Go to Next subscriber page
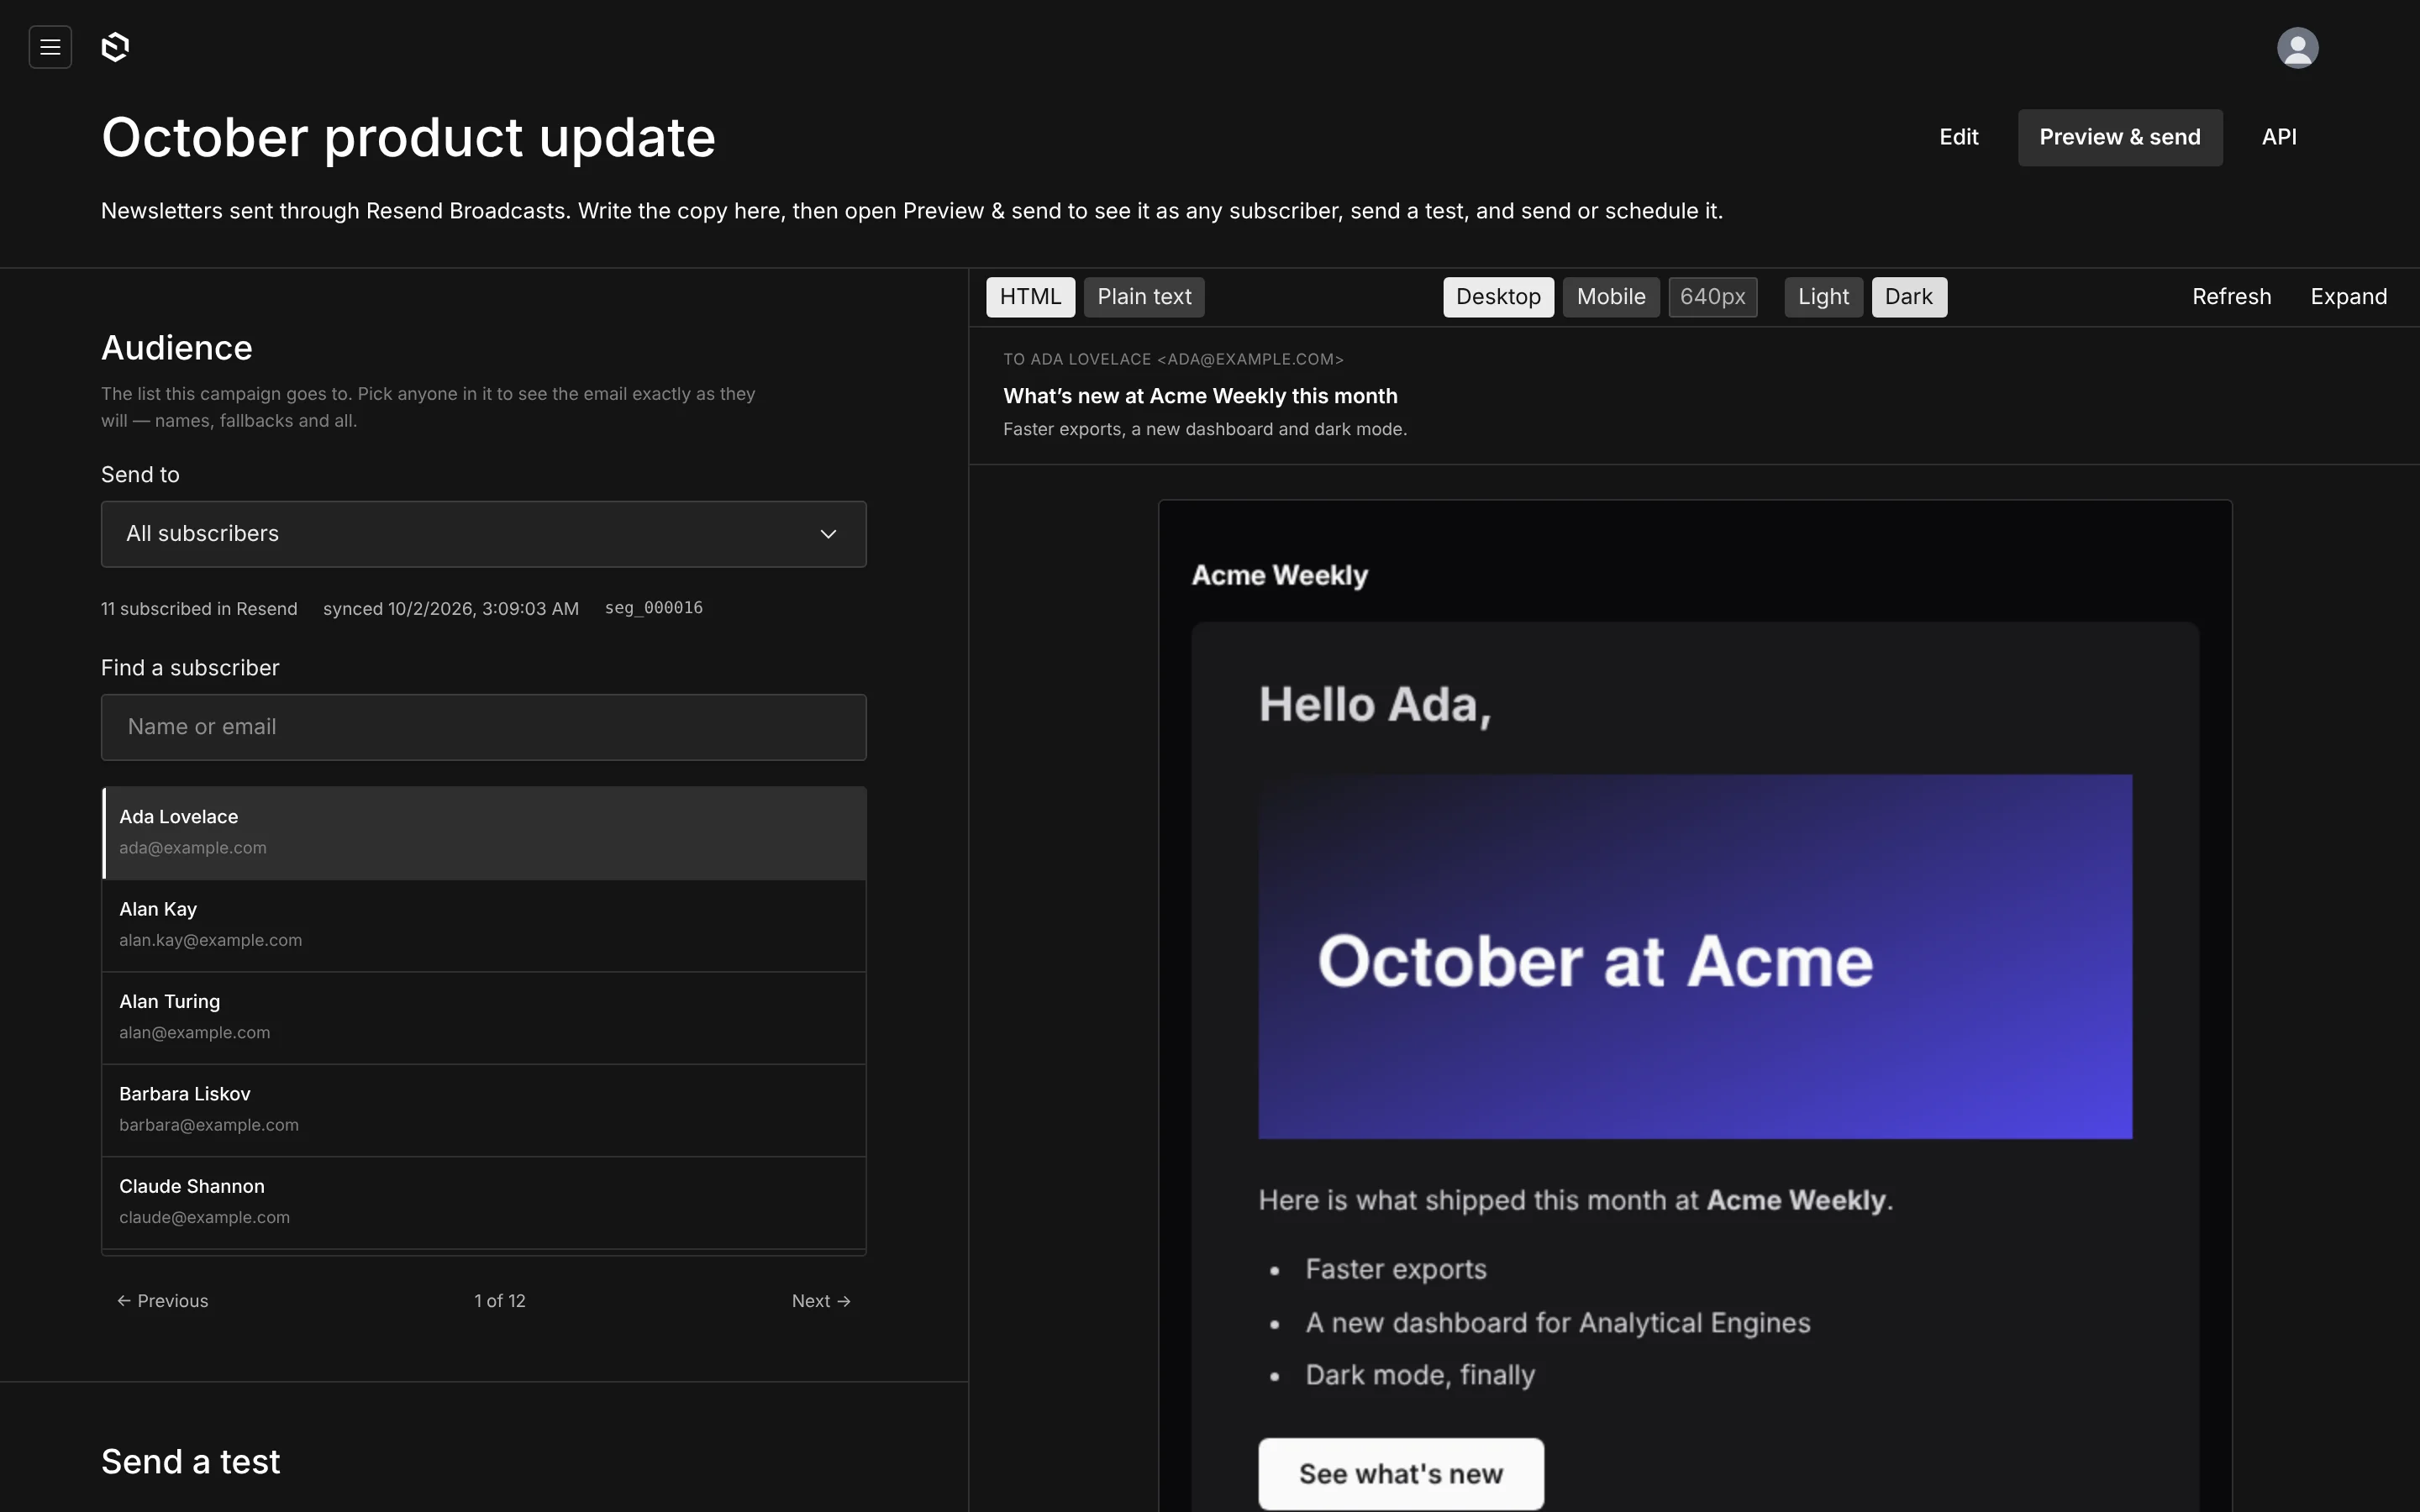2420x1512 pixels. point(821,1301)
